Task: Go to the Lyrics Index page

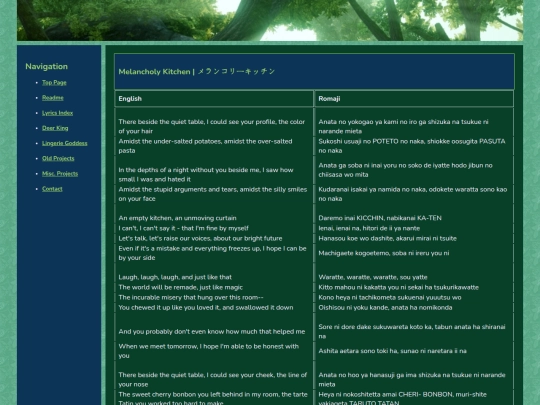Action: (58, 113)
